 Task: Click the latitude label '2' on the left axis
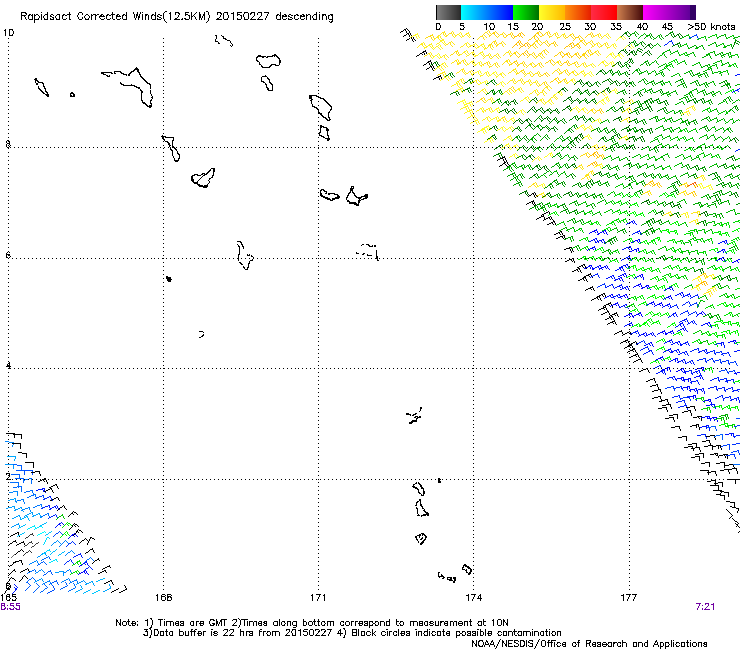point(8,476)
